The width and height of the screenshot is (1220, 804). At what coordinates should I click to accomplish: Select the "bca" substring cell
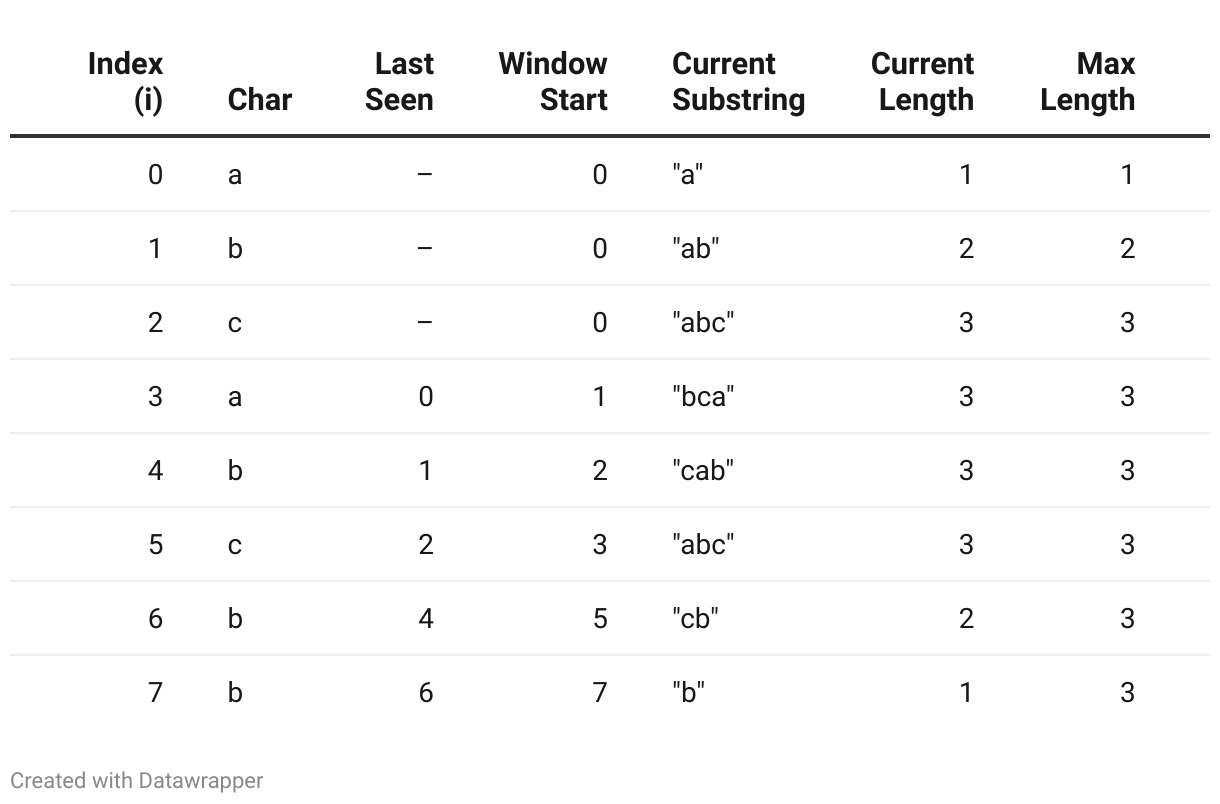click(x=703, y=397)
